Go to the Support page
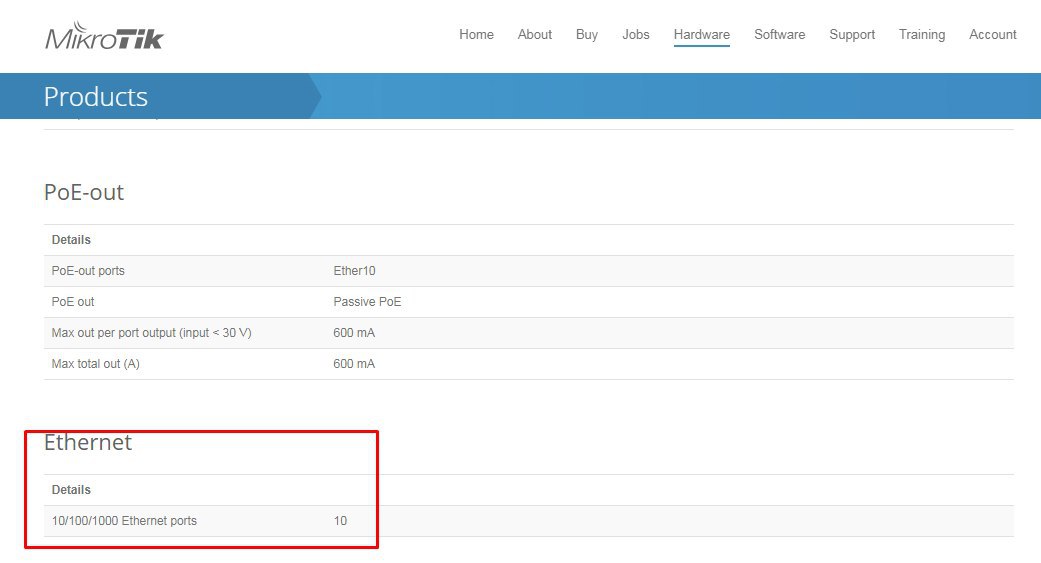 click(x=852, y=35)
